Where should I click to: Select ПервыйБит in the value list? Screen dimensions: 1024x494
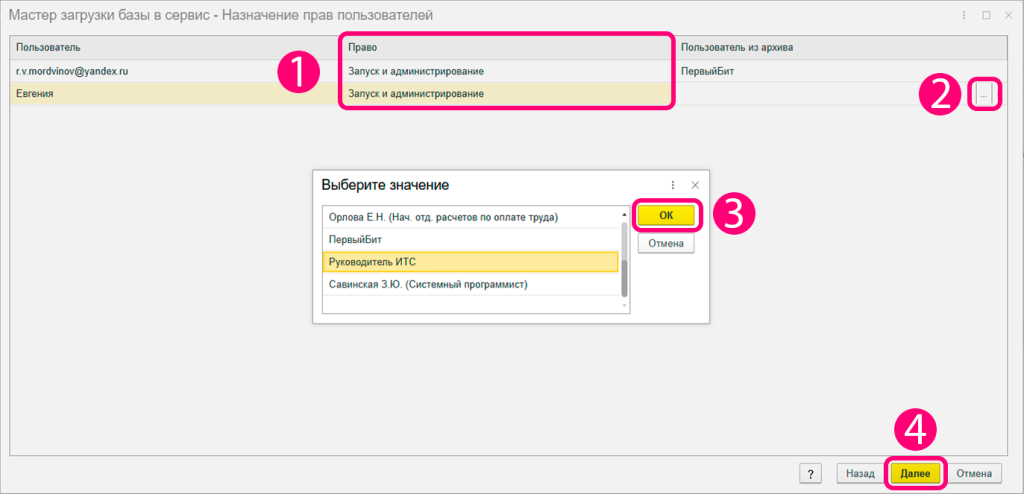470,240
